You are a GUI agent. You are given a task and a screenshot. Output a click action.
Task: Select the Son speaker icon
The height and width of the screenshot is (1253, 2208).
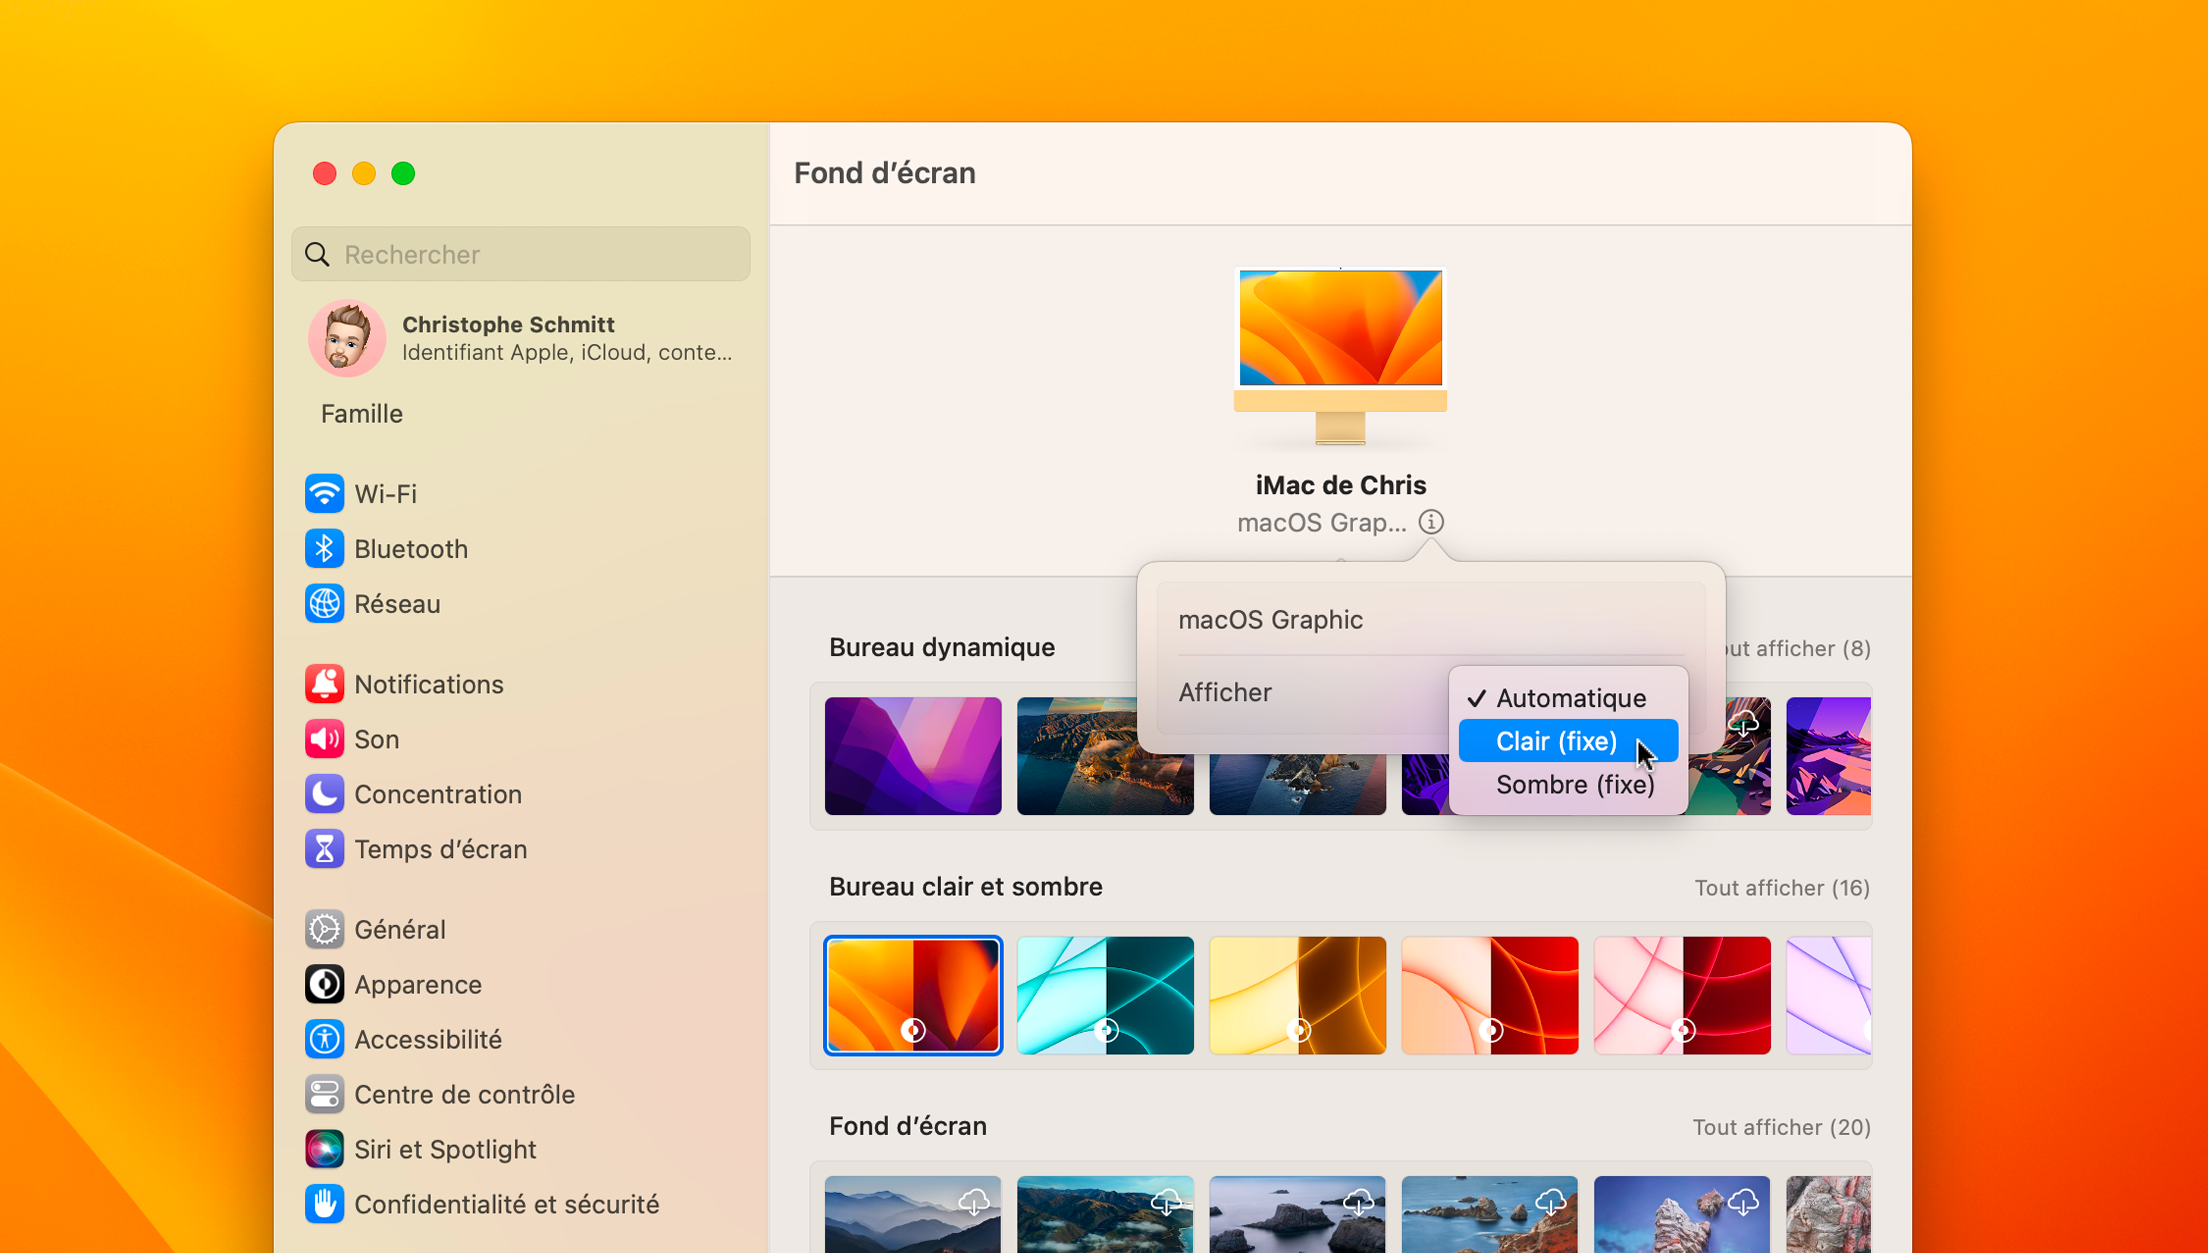(x=324, y=739)
